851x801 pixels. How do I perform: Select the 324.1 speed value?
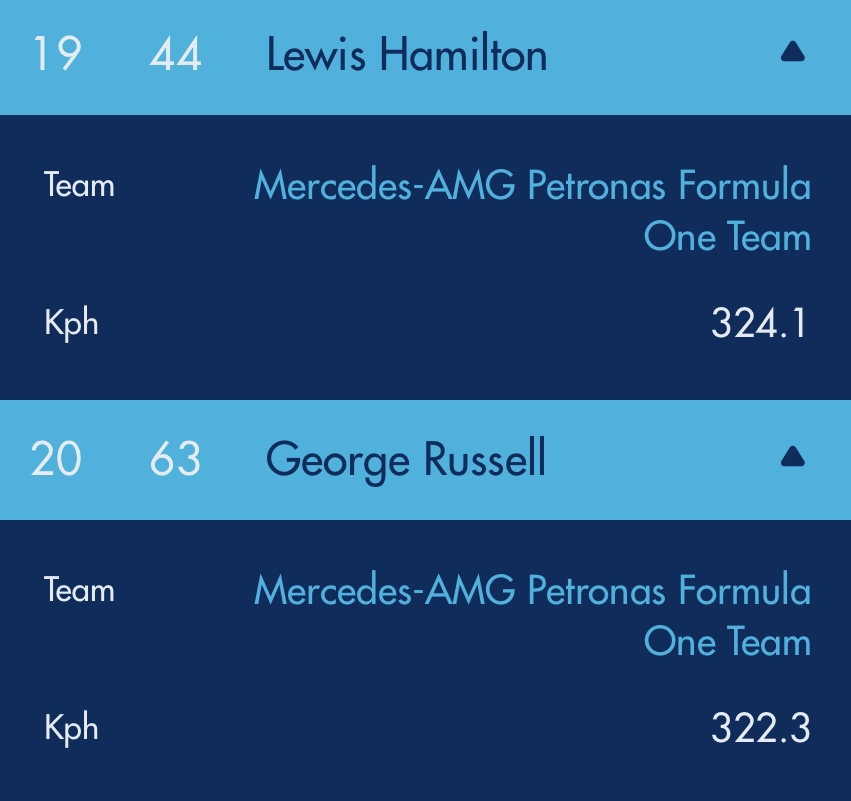point(759,324)
